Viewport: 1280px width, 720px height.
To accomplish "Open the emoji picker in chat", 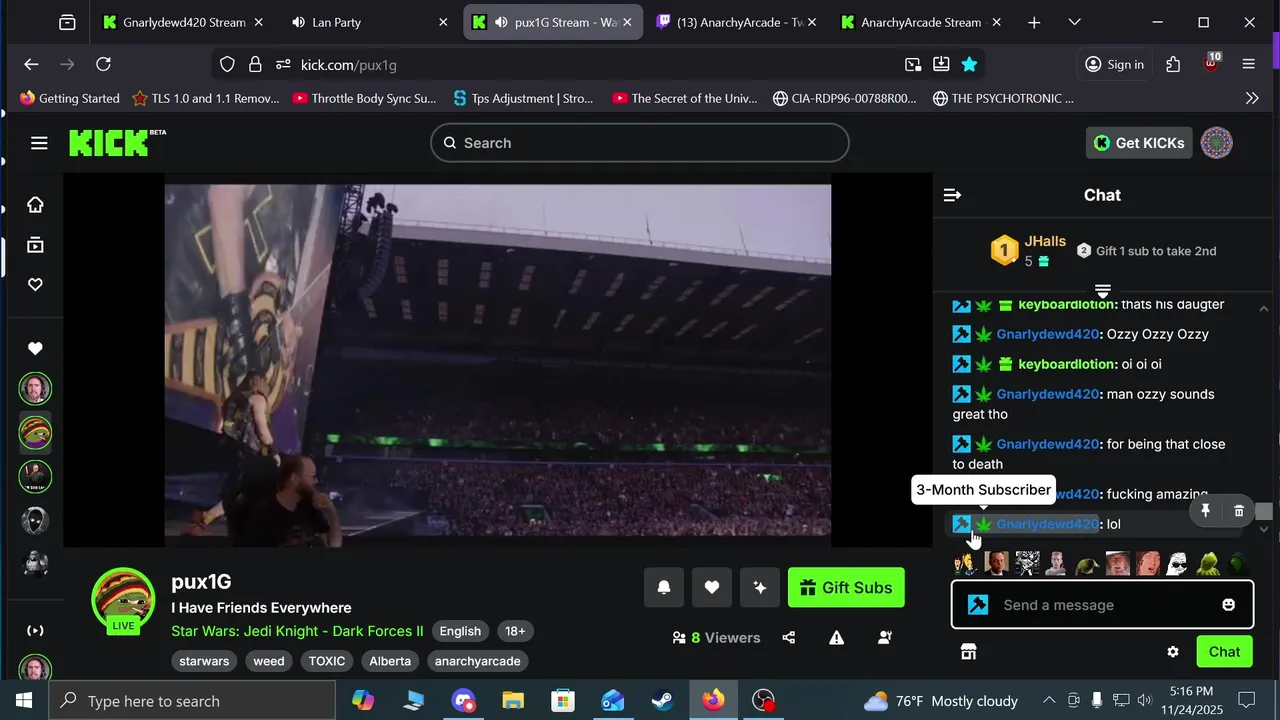I will click(1228, 605).
